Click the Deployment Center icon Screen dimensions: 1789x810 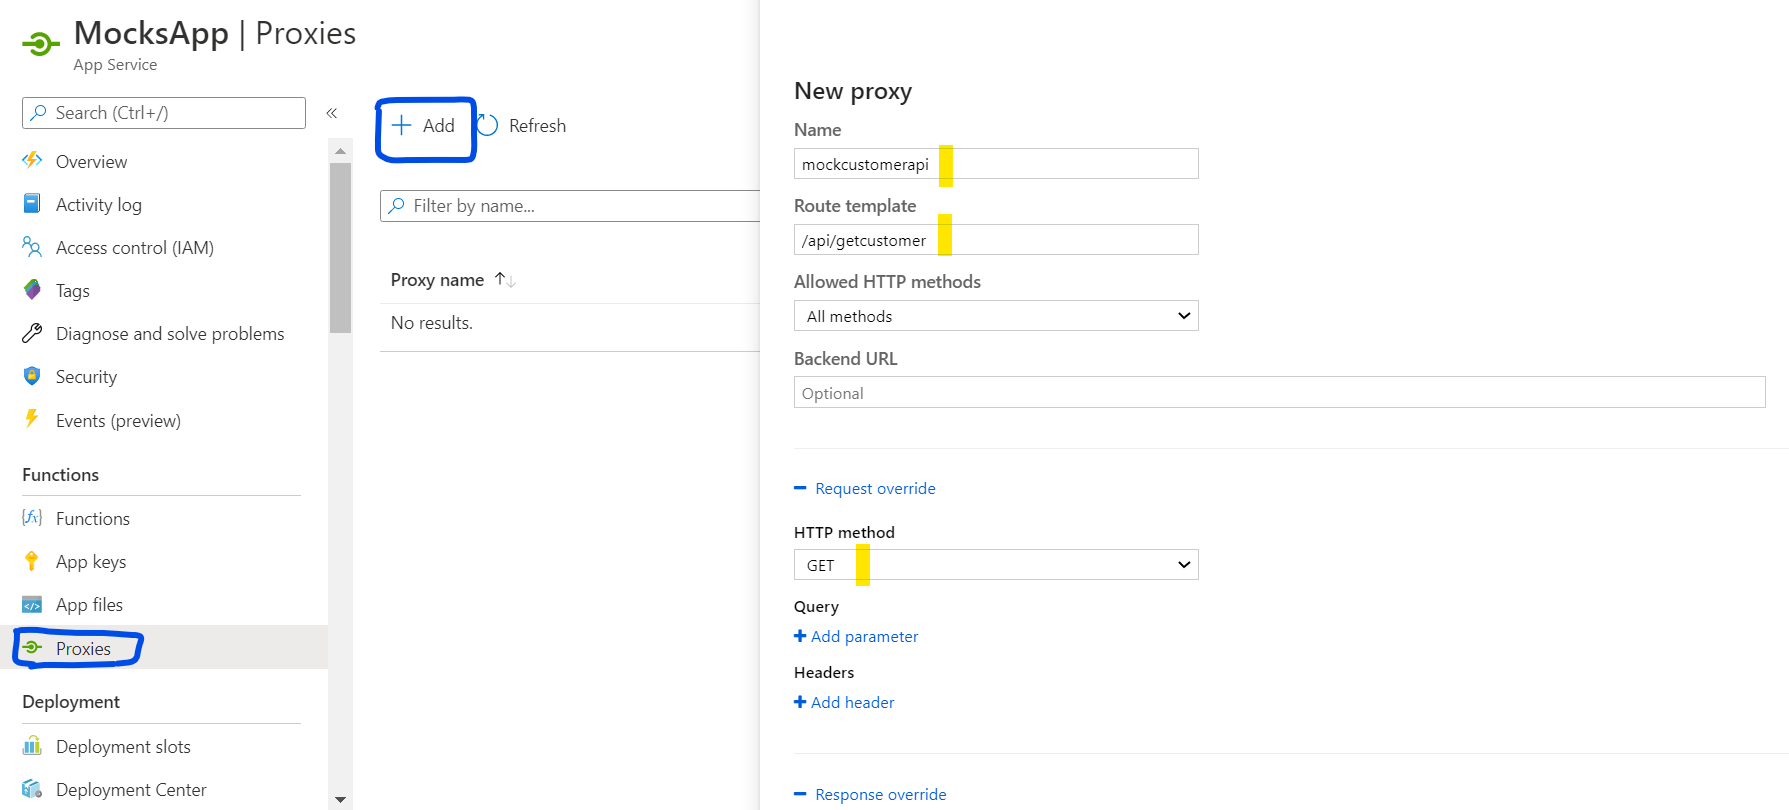coord(32,789)
